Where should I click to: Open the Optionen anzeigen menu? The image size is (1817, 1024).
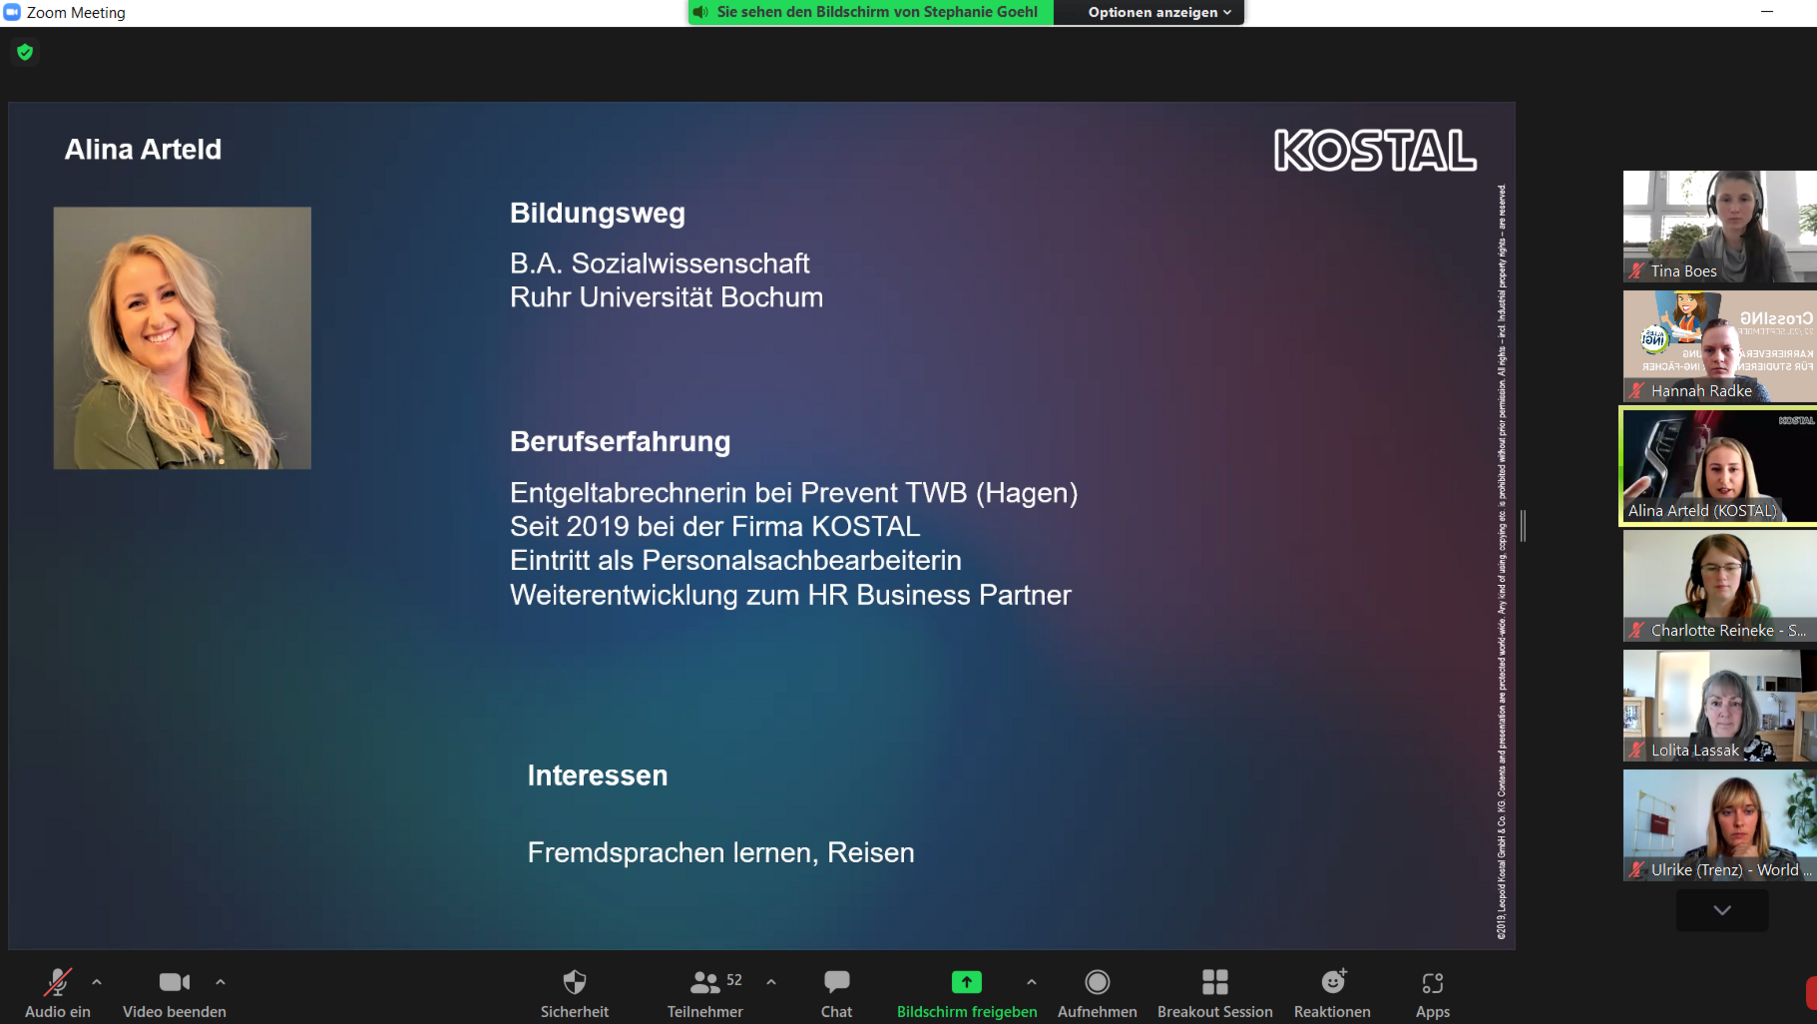(x=1158, y=12)
